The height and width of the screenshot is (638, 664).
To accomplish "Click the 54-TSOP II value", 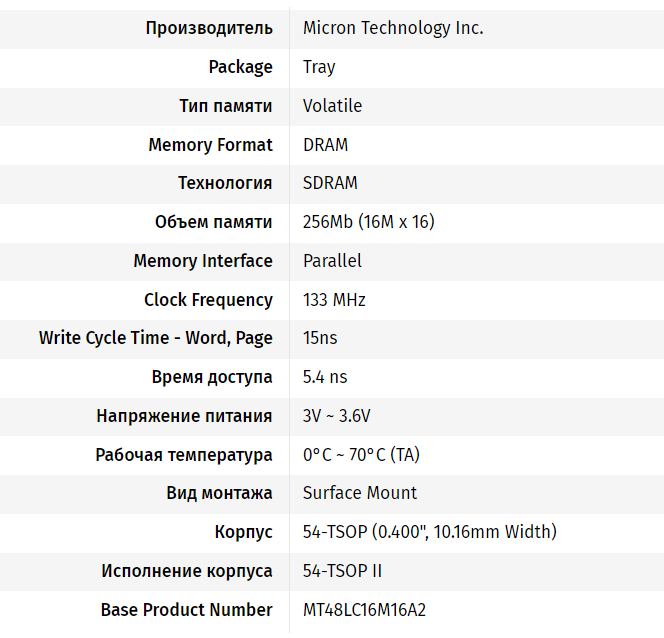I will [x=342, y=571].
